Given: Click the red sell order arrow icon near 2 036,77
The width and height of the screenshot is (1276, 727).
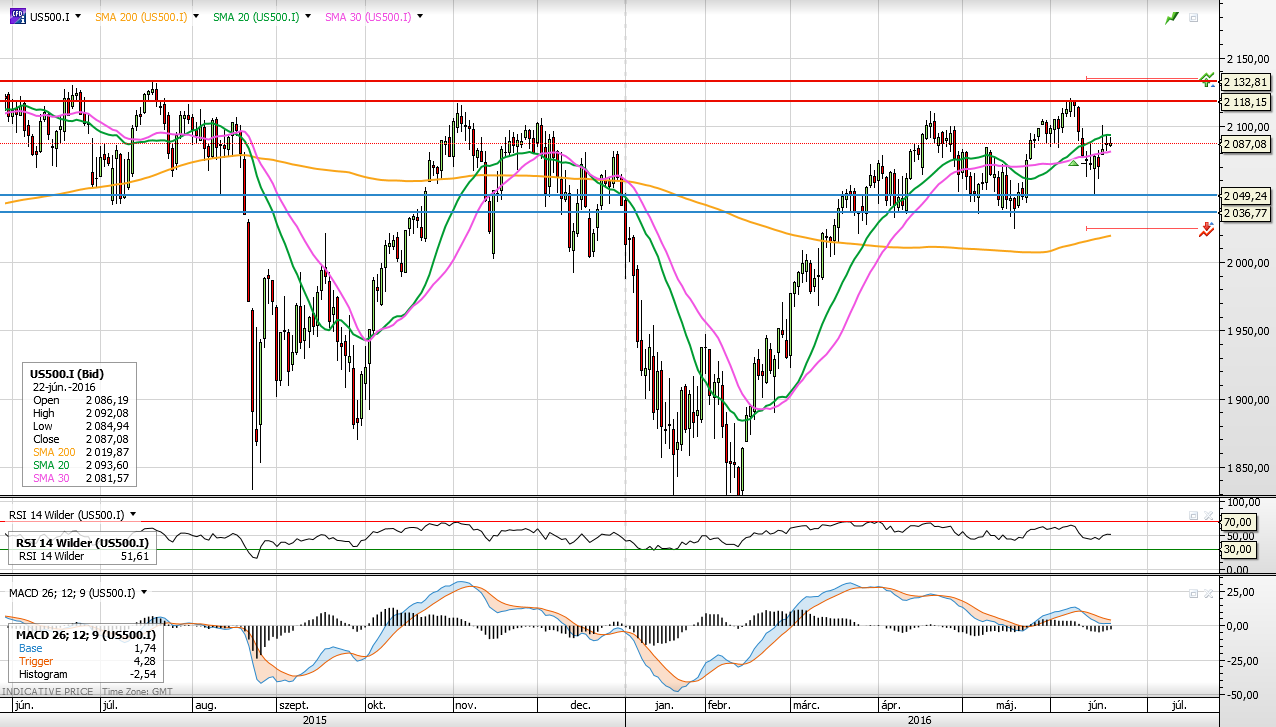Looking at the screenshot, I should [x=1208, y=229].
